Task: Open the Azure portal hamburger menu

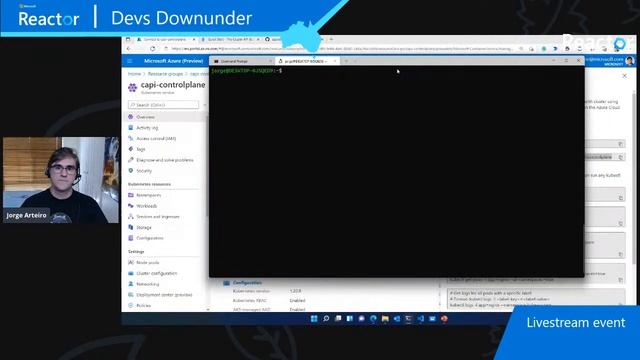Action: point(130,61)
